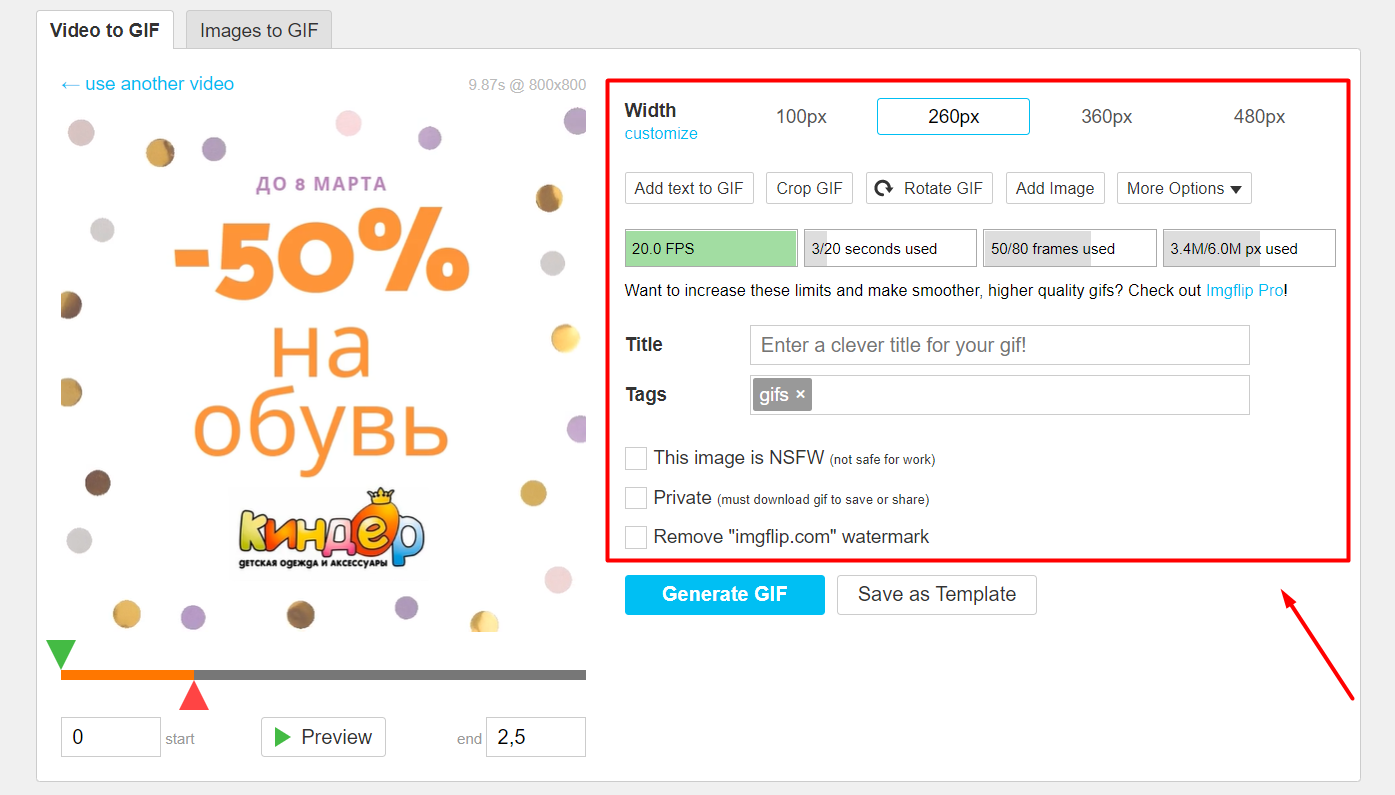Viewport: 1395px width, 795px height.
Task: Click the red end marker triangle
Action: tap(194, 696)
